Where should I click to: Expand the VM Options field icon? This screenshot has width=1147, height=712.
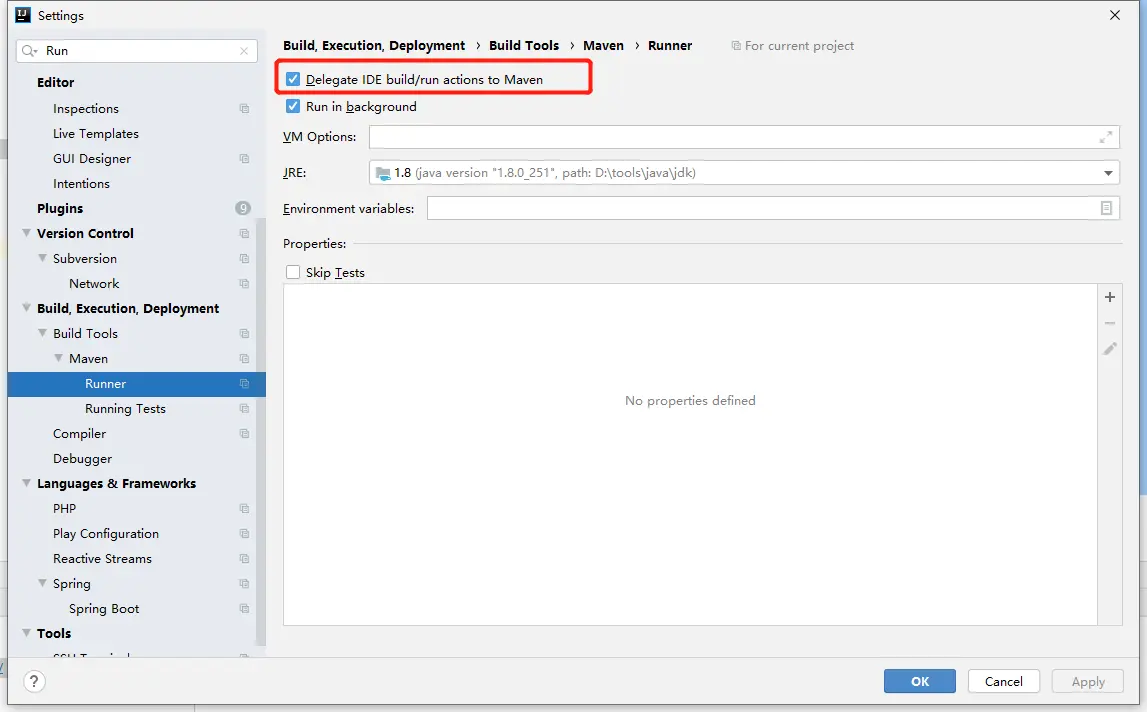[1106, 137]
